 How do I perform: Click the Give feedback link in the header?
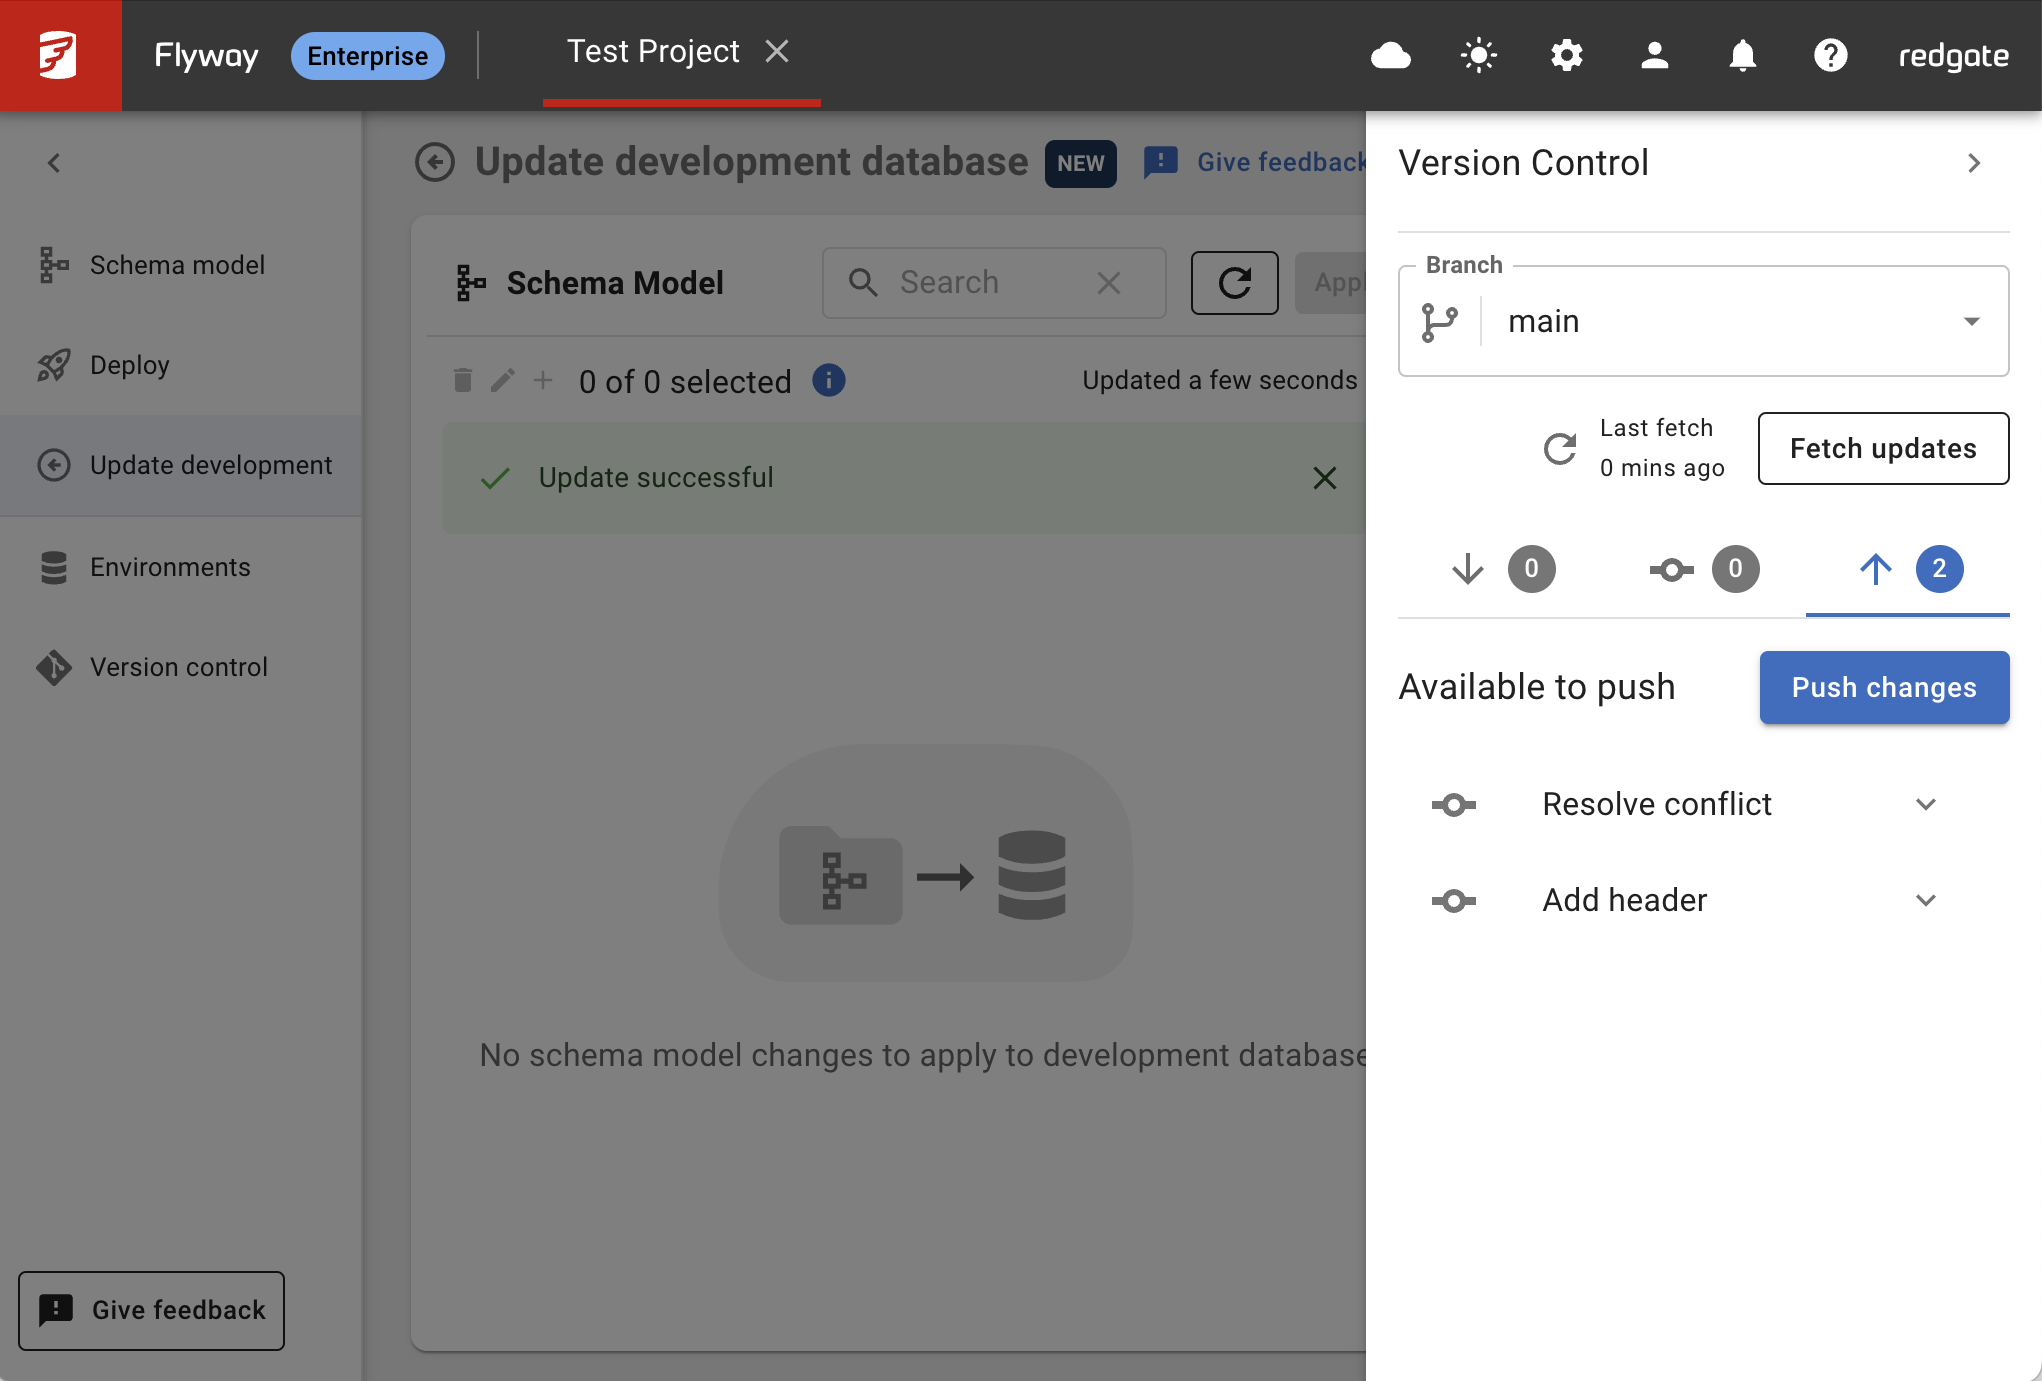[x=1255, y=162]
